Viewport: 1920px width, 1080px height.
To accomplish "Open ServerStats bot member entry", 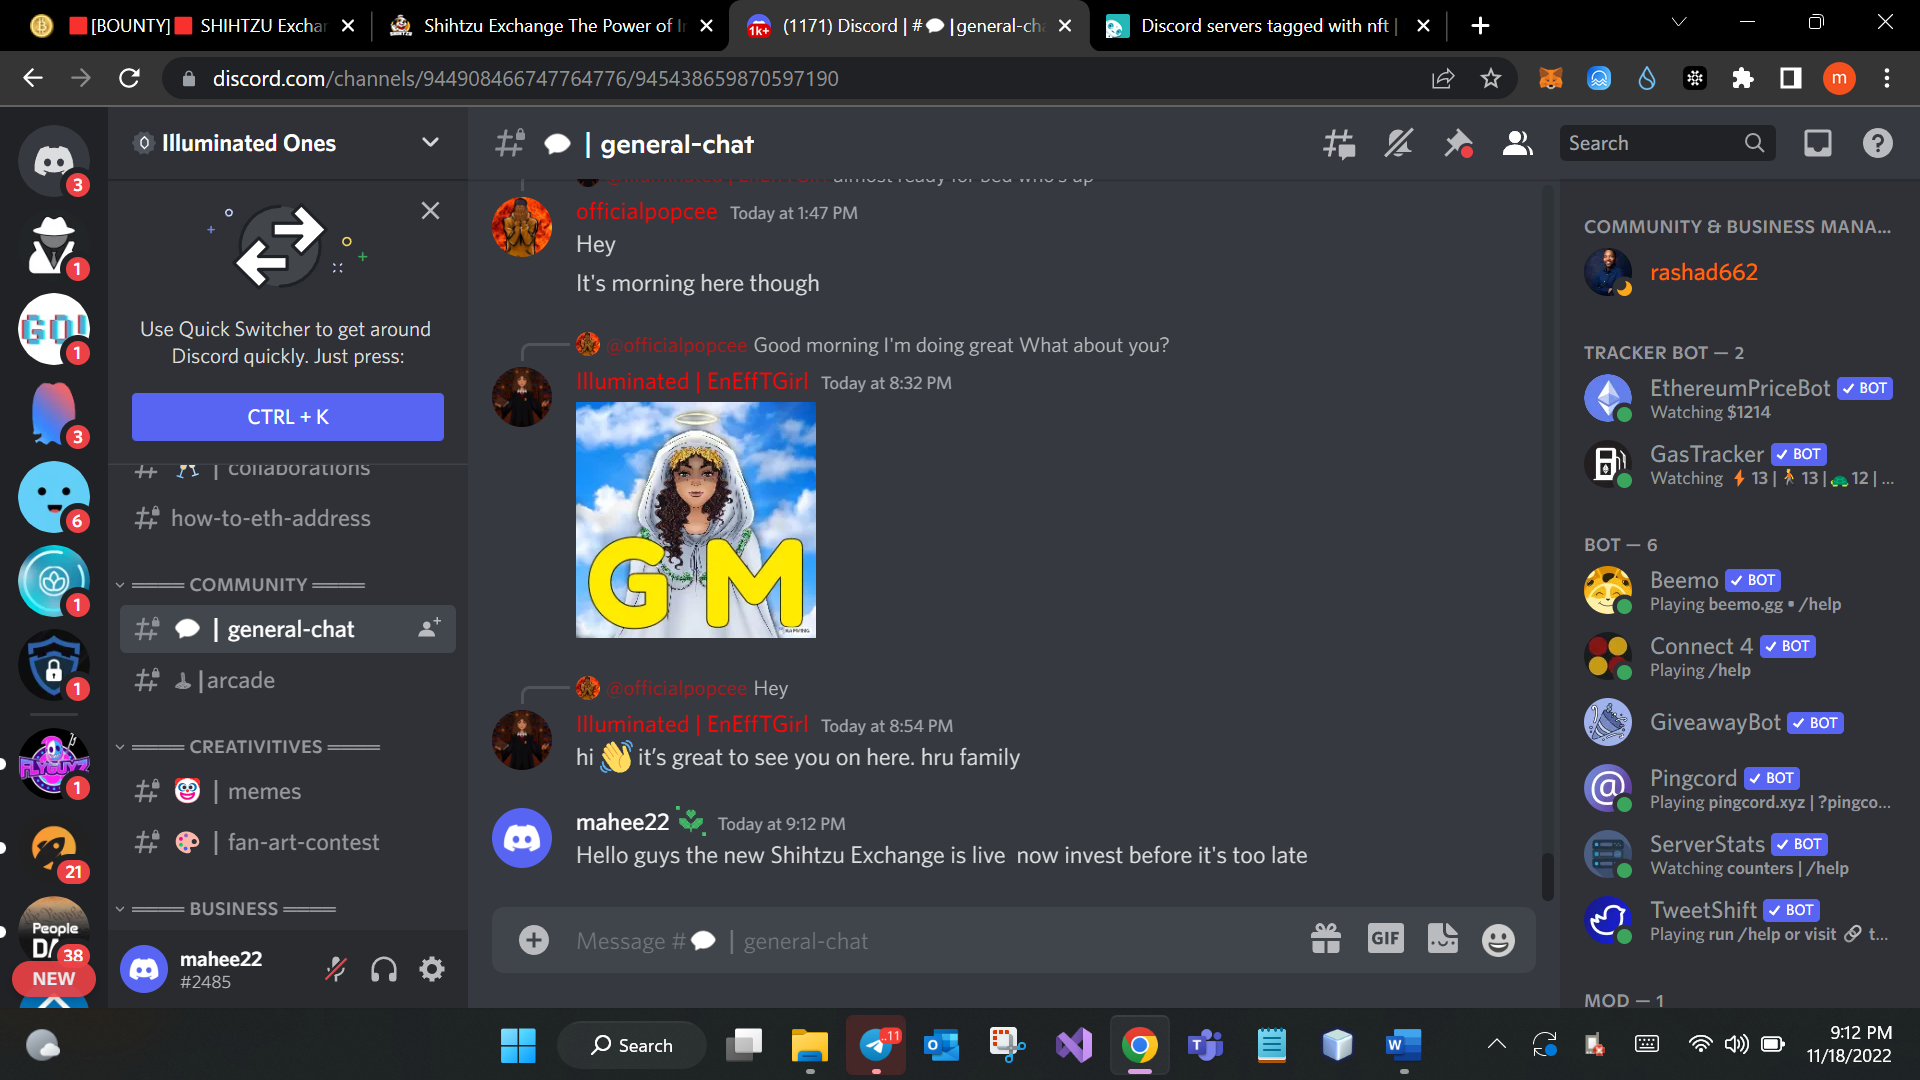I will [x=1738, y=854].
